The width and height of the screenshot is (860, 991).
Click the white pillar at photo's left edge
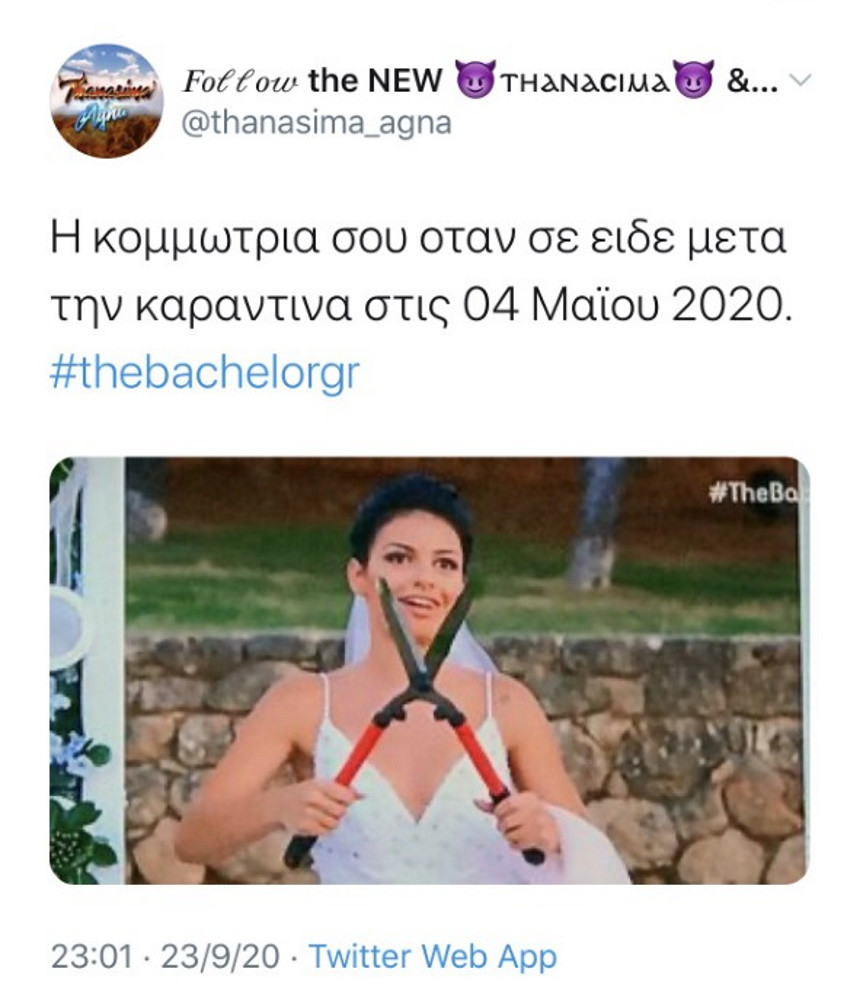[x=107, y=670]
